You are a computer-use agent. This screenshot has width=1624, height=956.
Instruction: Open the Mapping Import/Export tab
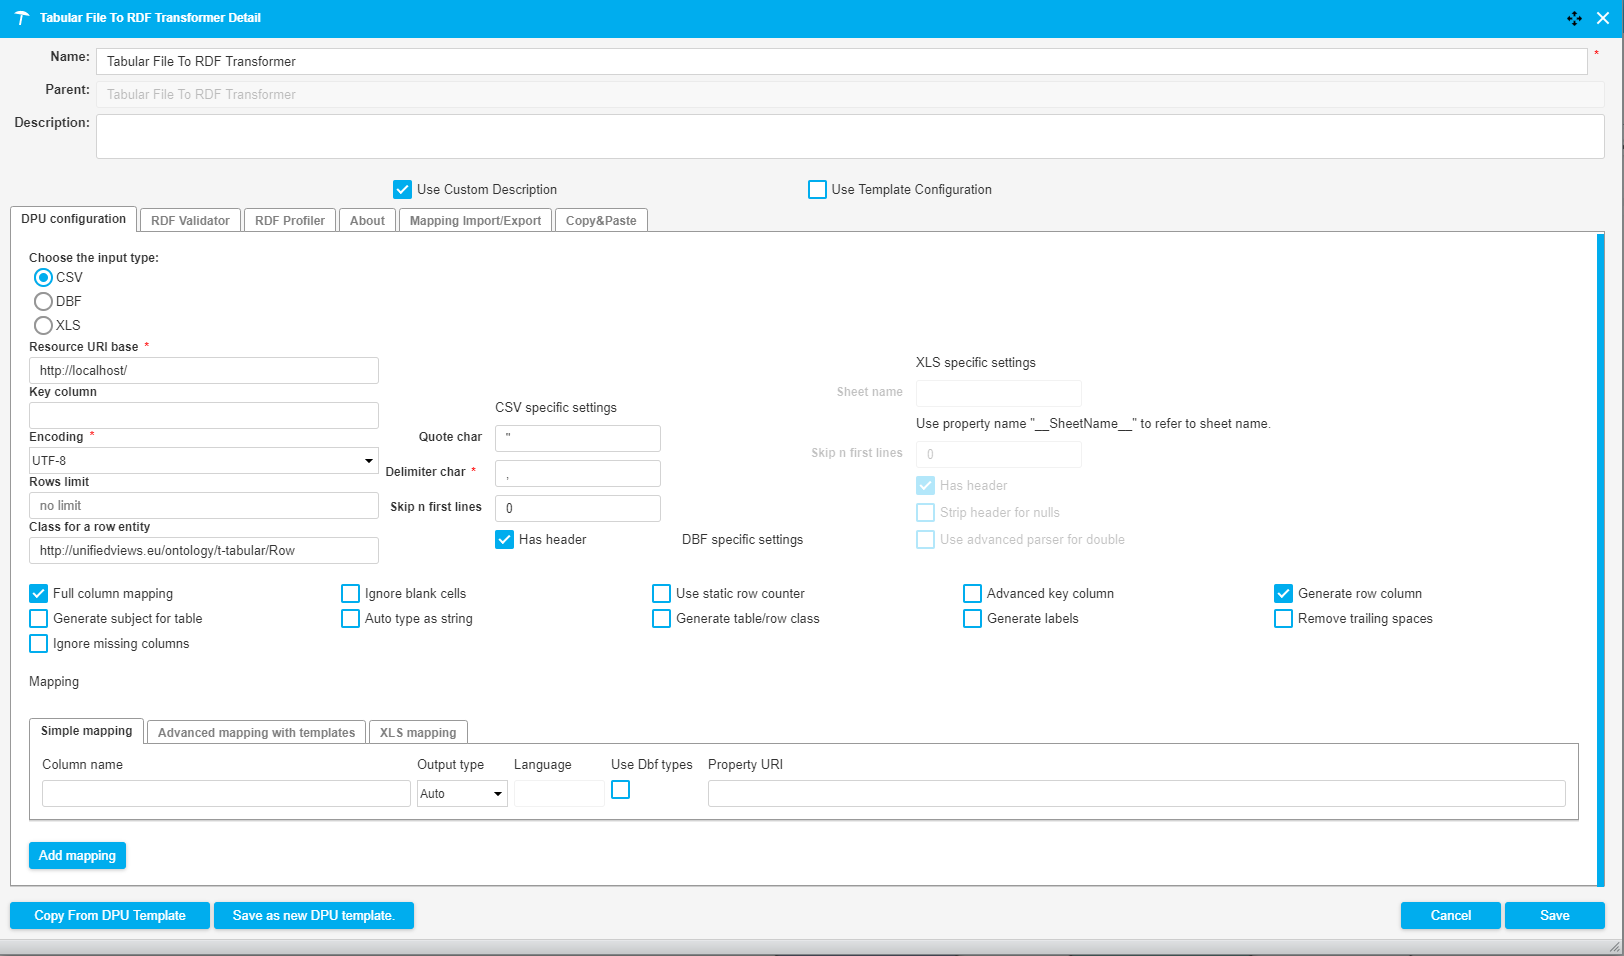pos(475,221)
